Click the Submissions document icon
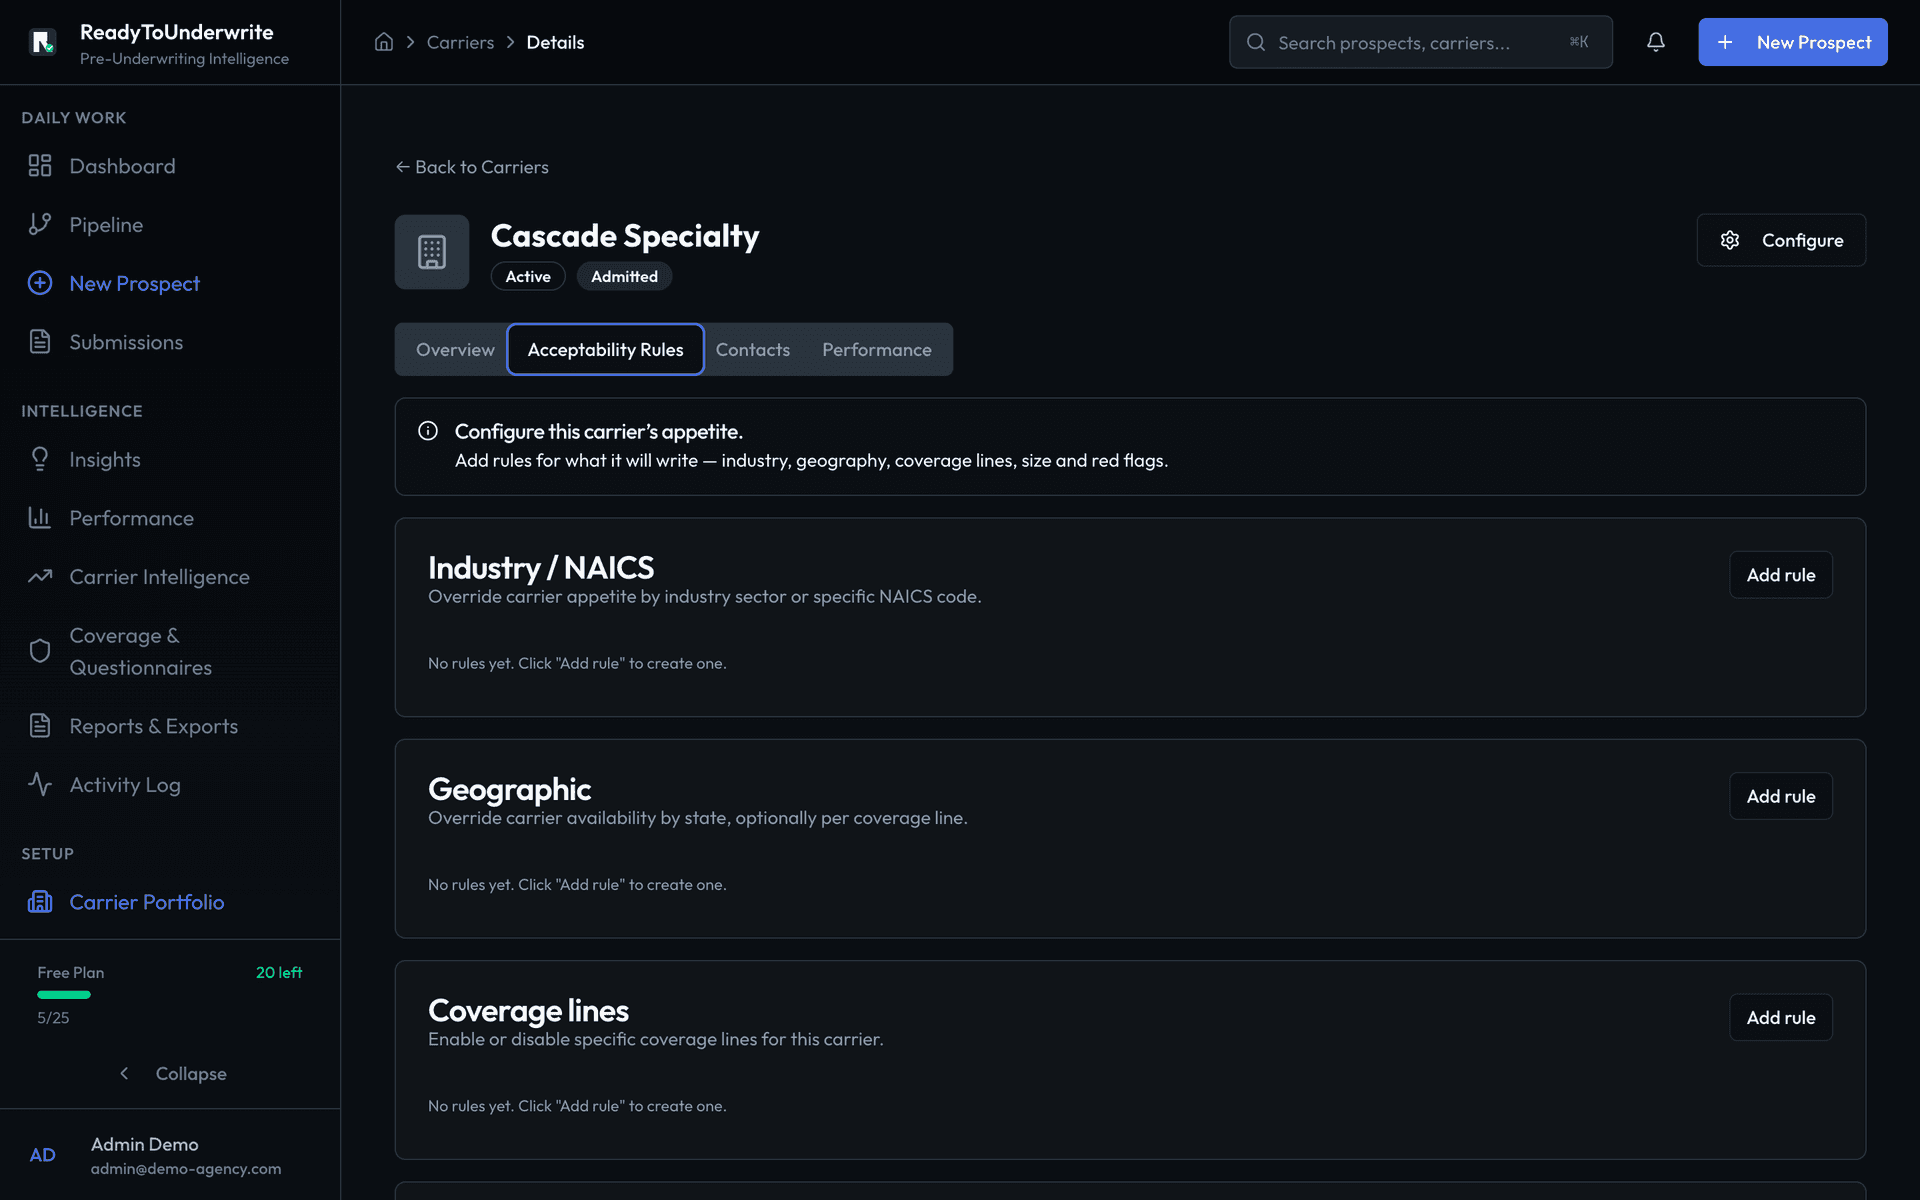 coord(40,342)
